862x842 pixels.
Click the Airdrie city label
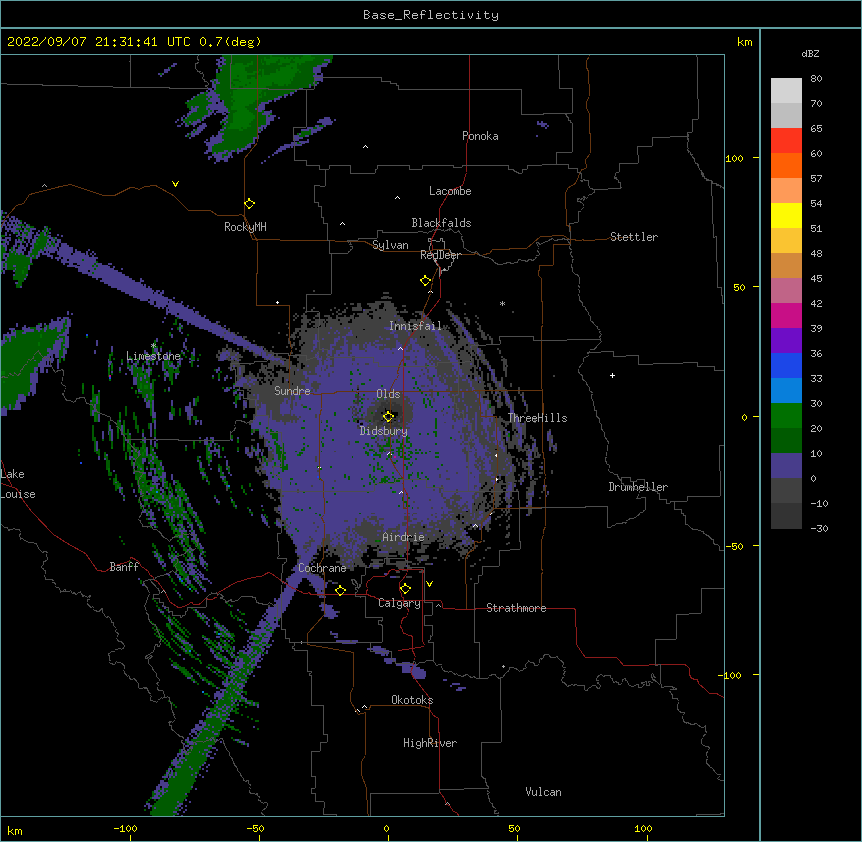tap(403, 537)
